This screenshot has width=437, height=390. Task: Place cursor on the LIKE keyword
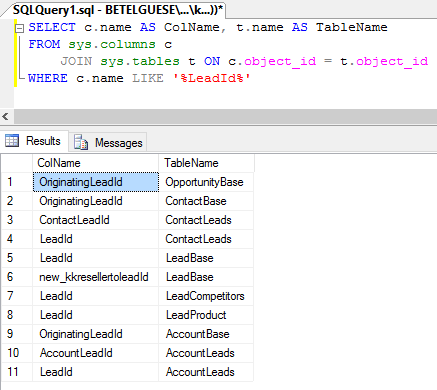148,78
